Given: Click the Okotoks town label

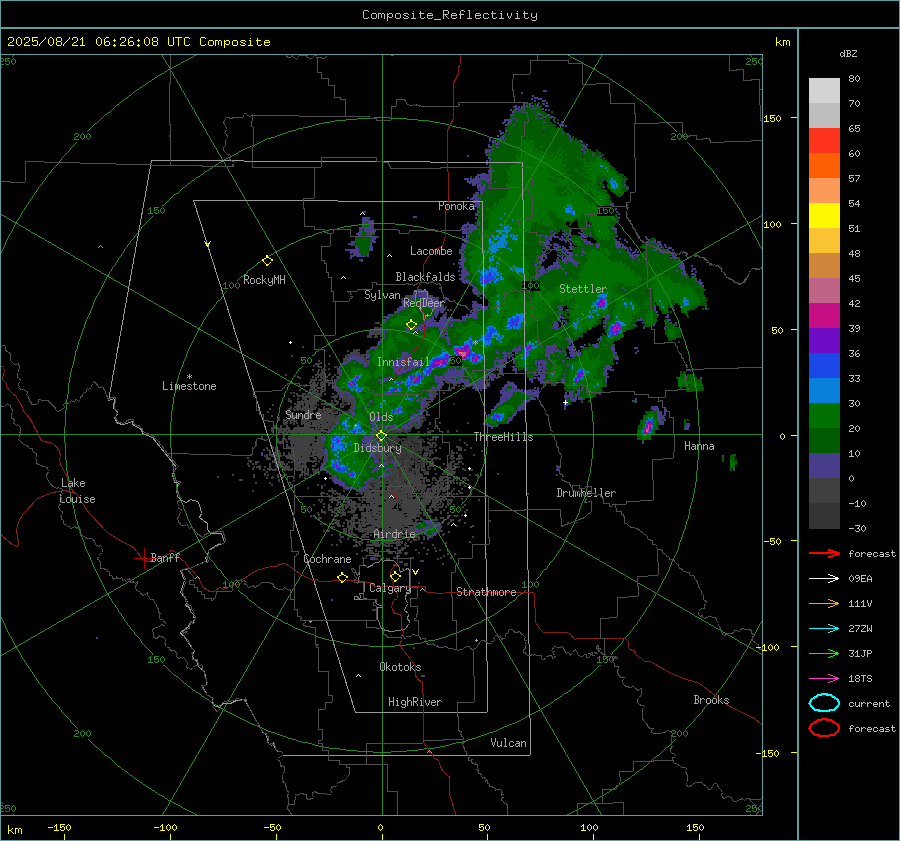Looking at the screenshot, I should [x=400, y=667].
